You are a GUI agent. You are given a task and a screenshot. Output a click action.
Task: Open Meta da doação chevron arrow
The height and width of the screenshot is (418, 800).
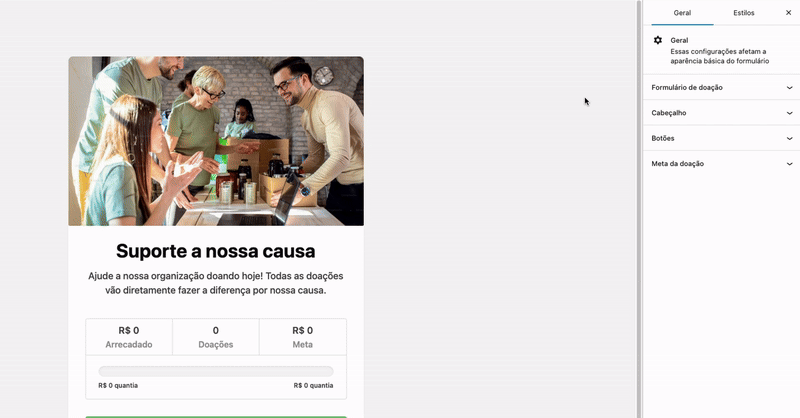tap(789, 164)
